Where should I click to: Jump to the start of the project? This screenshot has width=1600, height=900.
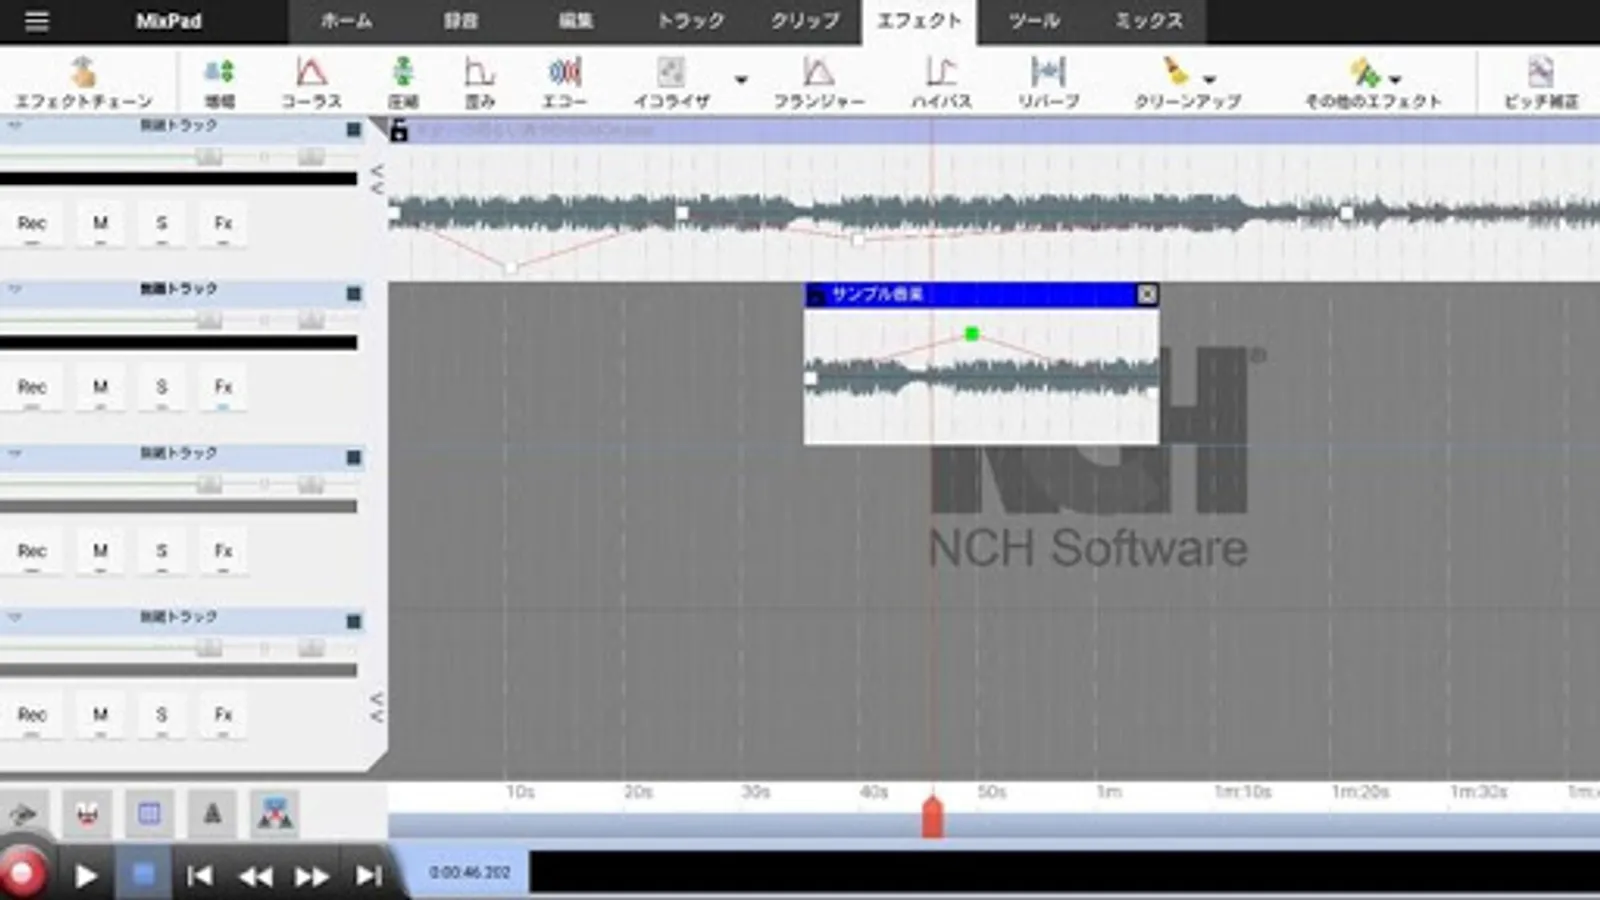click(x=199, y=876)
